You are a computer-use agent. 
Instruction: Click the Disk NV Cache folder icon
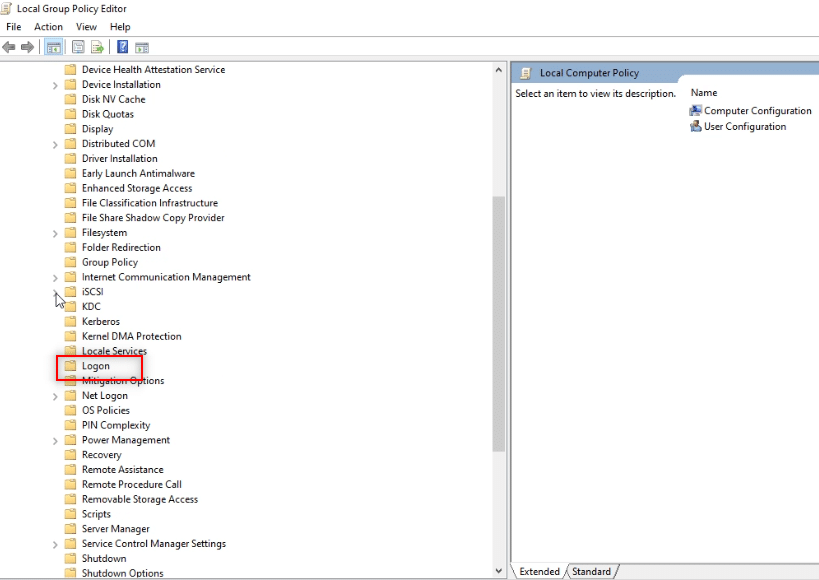click(71, 99)
